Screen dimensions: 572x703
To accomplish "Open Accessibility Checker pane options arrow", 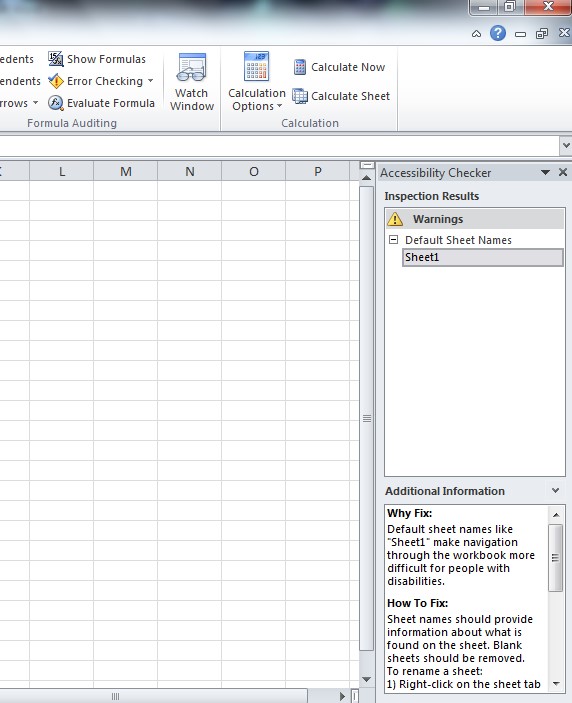I will point(546,173).
